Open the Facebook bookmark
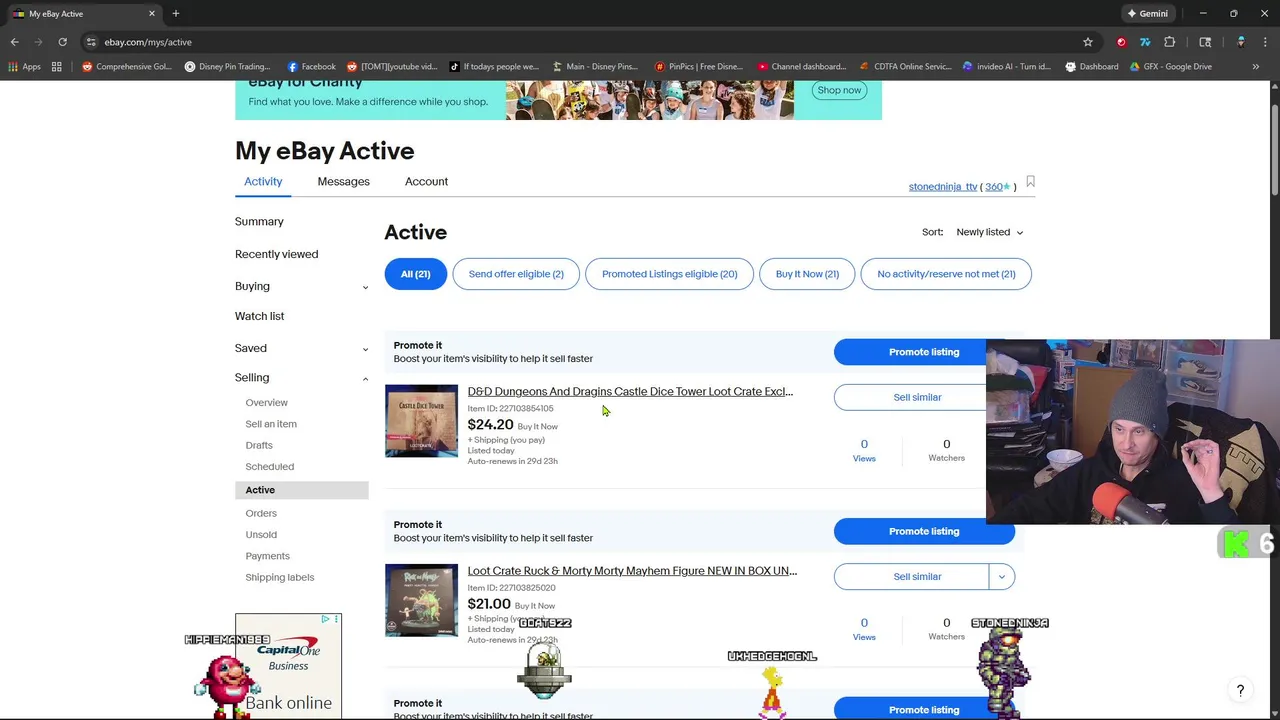This screenshot has height=720, width=1280. click(312, 67)
